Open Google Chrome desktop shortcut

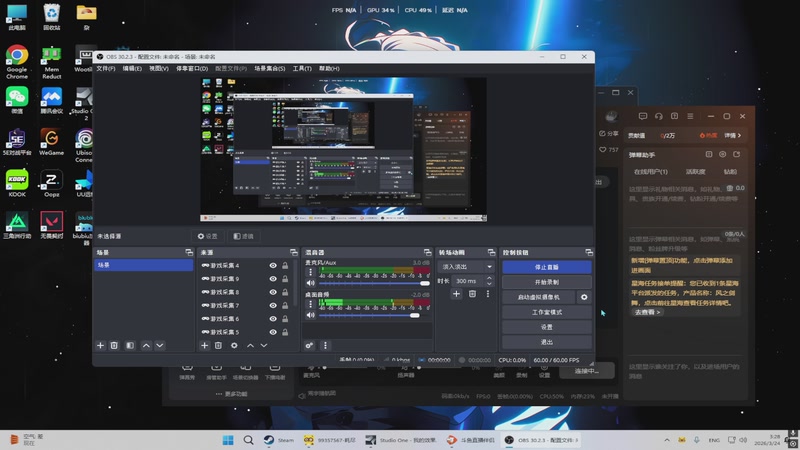tap(17, 61)
